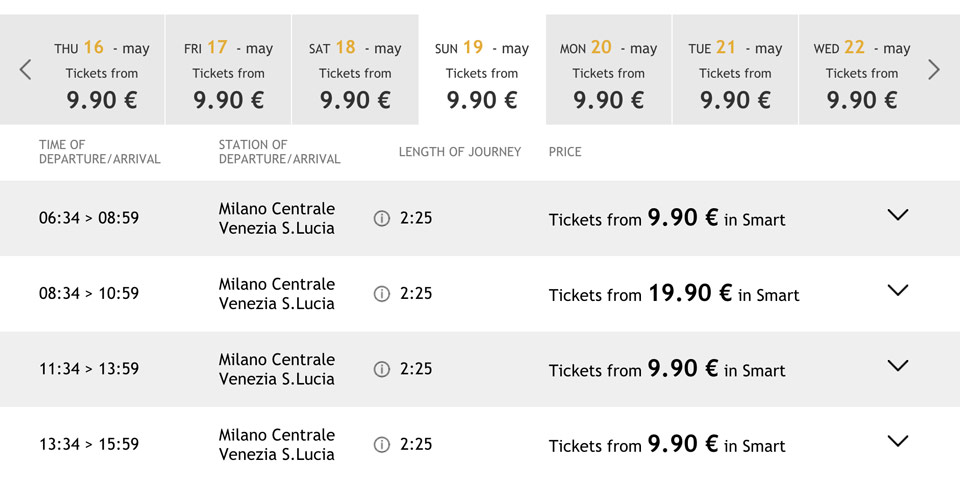Click 9.90 € price on 06:34 train
This screenshot has height=477, width=960.
tap(683, 218)
